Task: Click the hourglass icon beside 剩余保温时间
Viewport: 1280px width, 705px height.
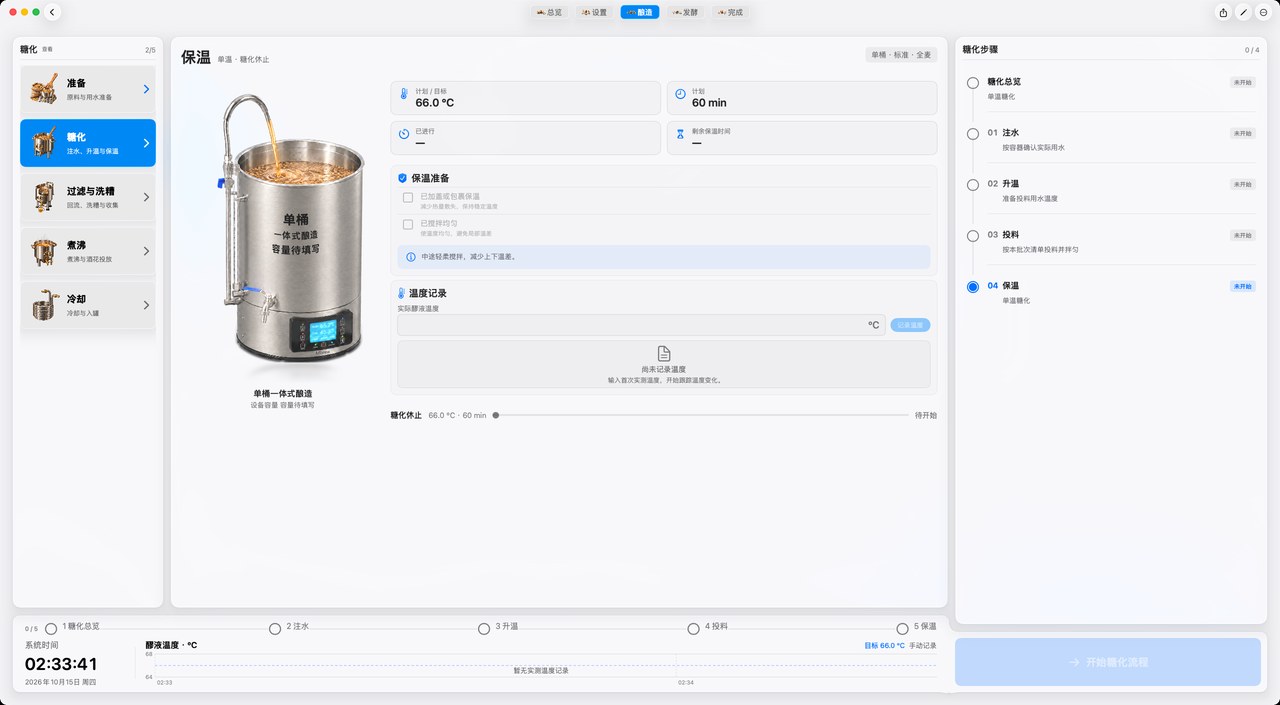Action: (680, 133)
